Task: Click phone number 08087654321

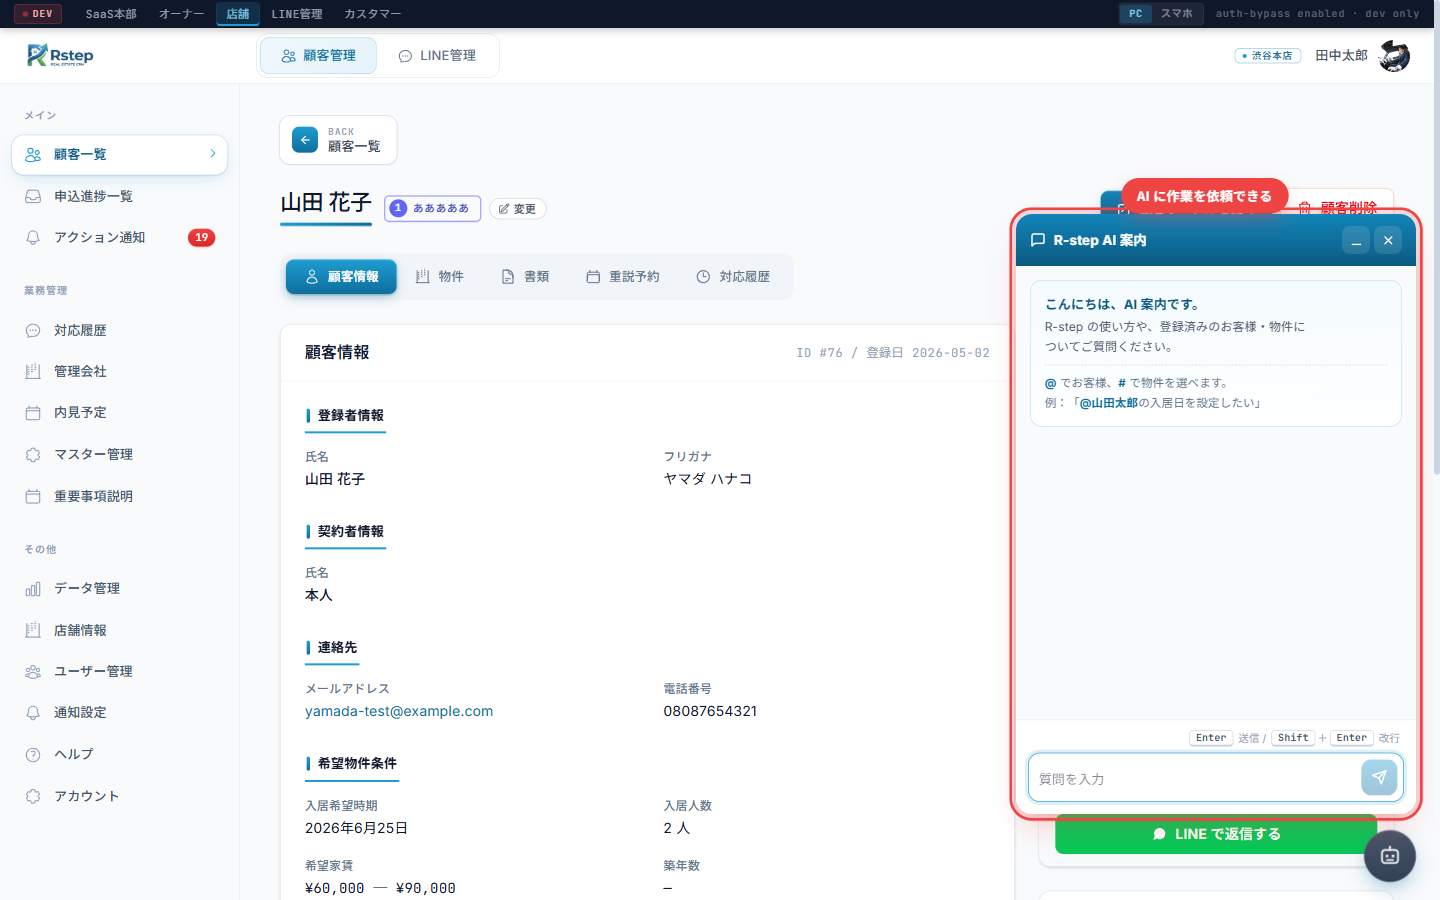Action: 710,711
